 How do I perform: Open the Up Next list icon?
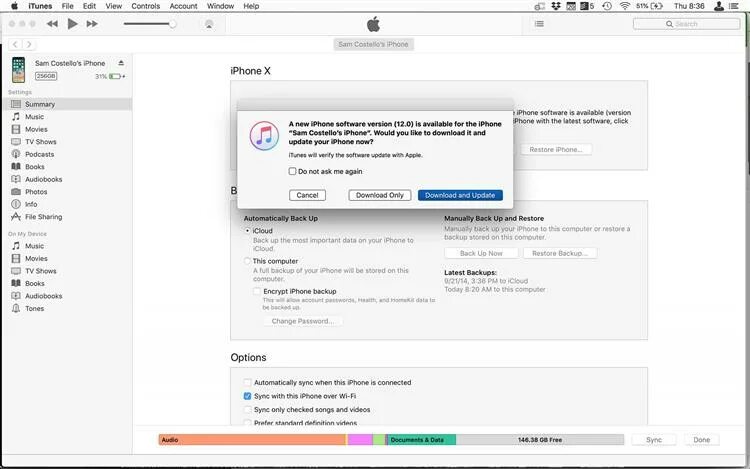(x=539, y=24)
